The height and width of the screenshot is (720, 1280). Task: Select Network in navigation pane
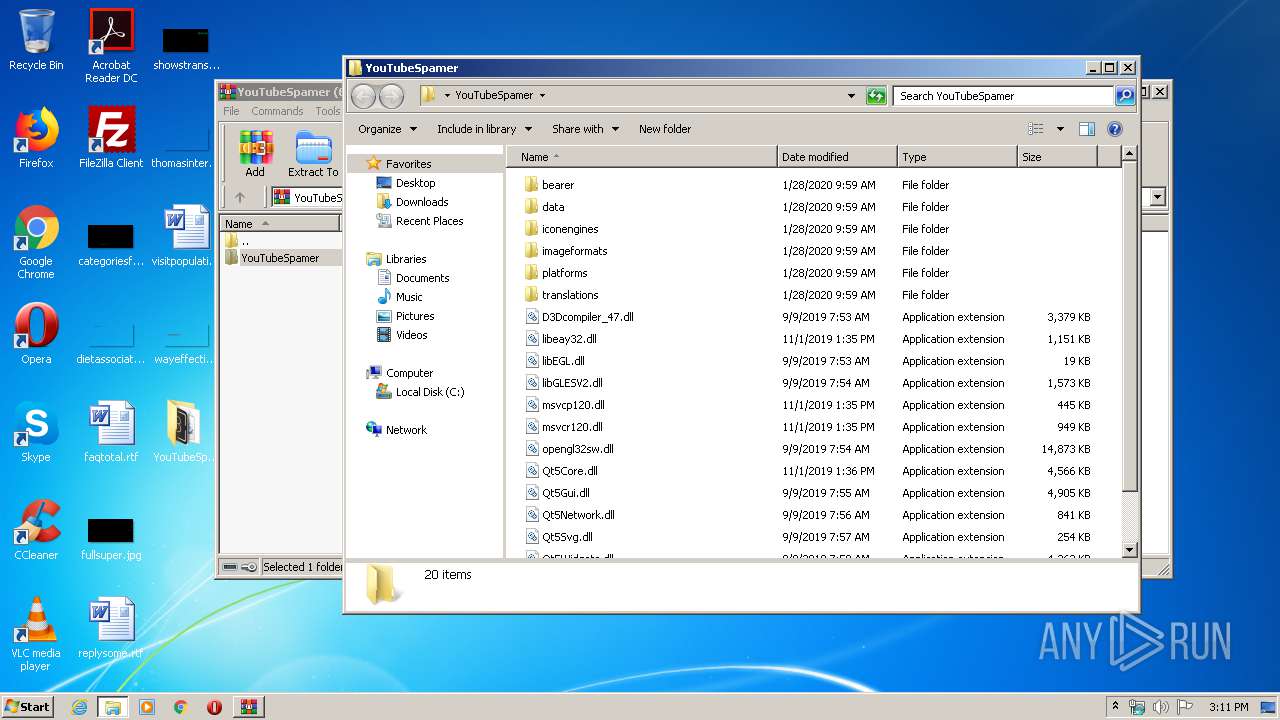pyautogui.click(x=406, y=430)
